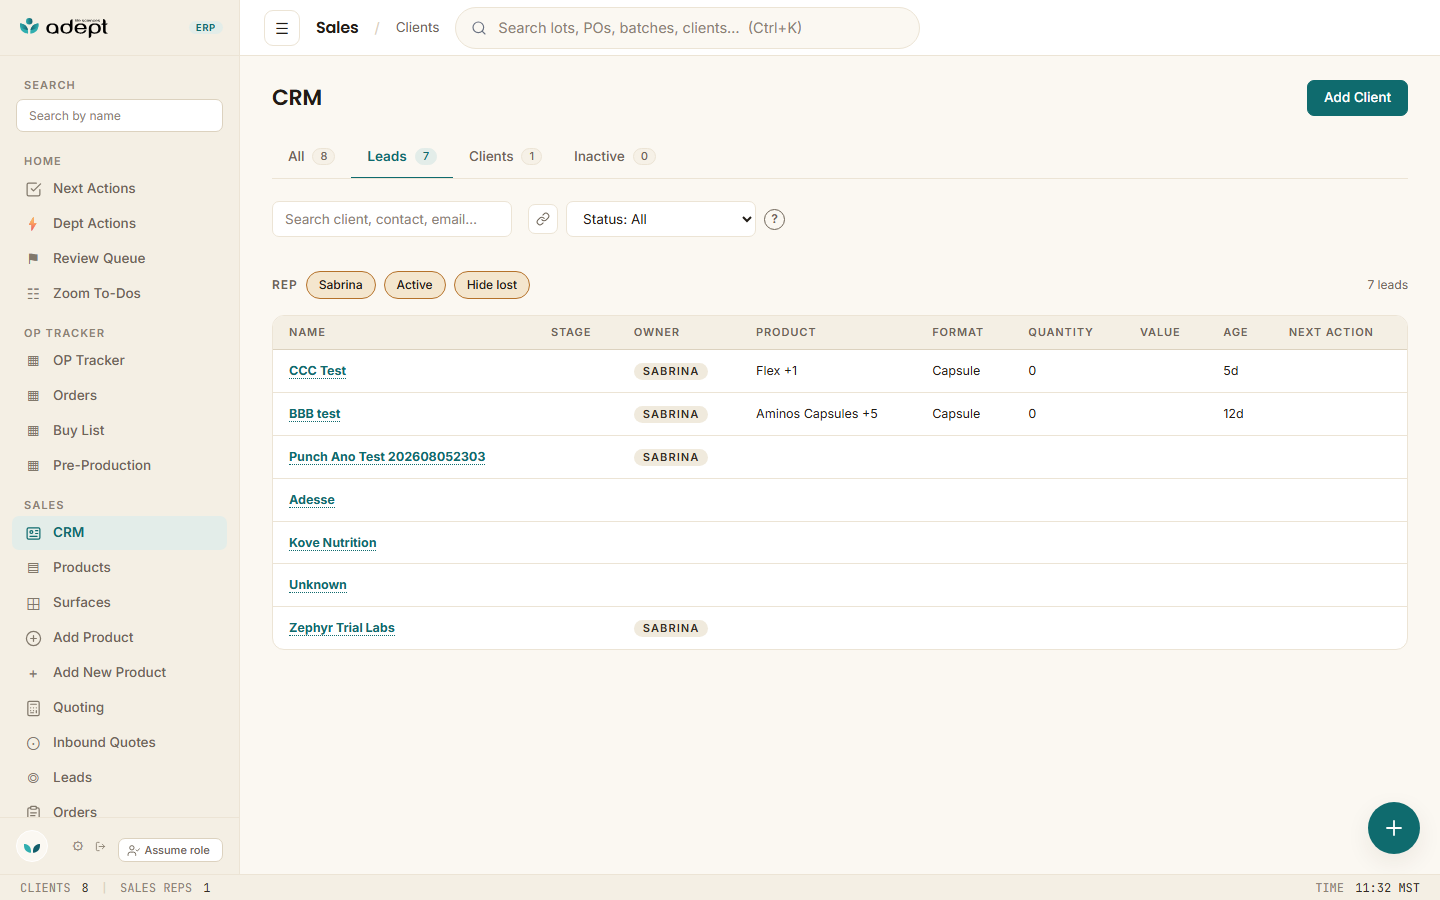Go to OP Tracker Orders
This screenshot has height=900, width=1440.
[120, 395]
